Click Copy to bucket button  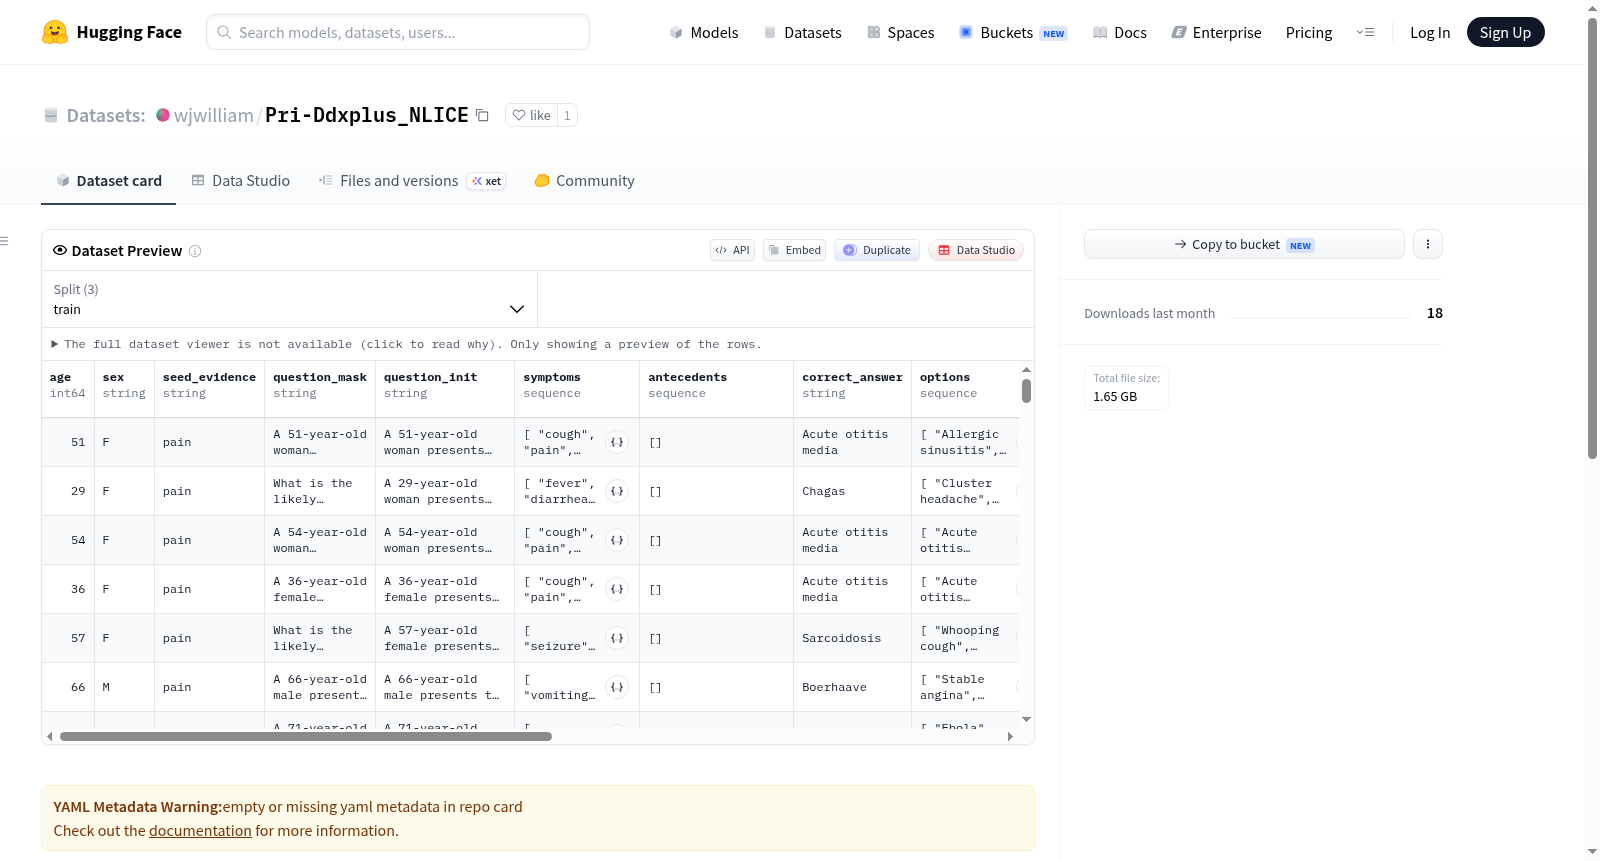pyautogui.click(x=1244, y=244)
